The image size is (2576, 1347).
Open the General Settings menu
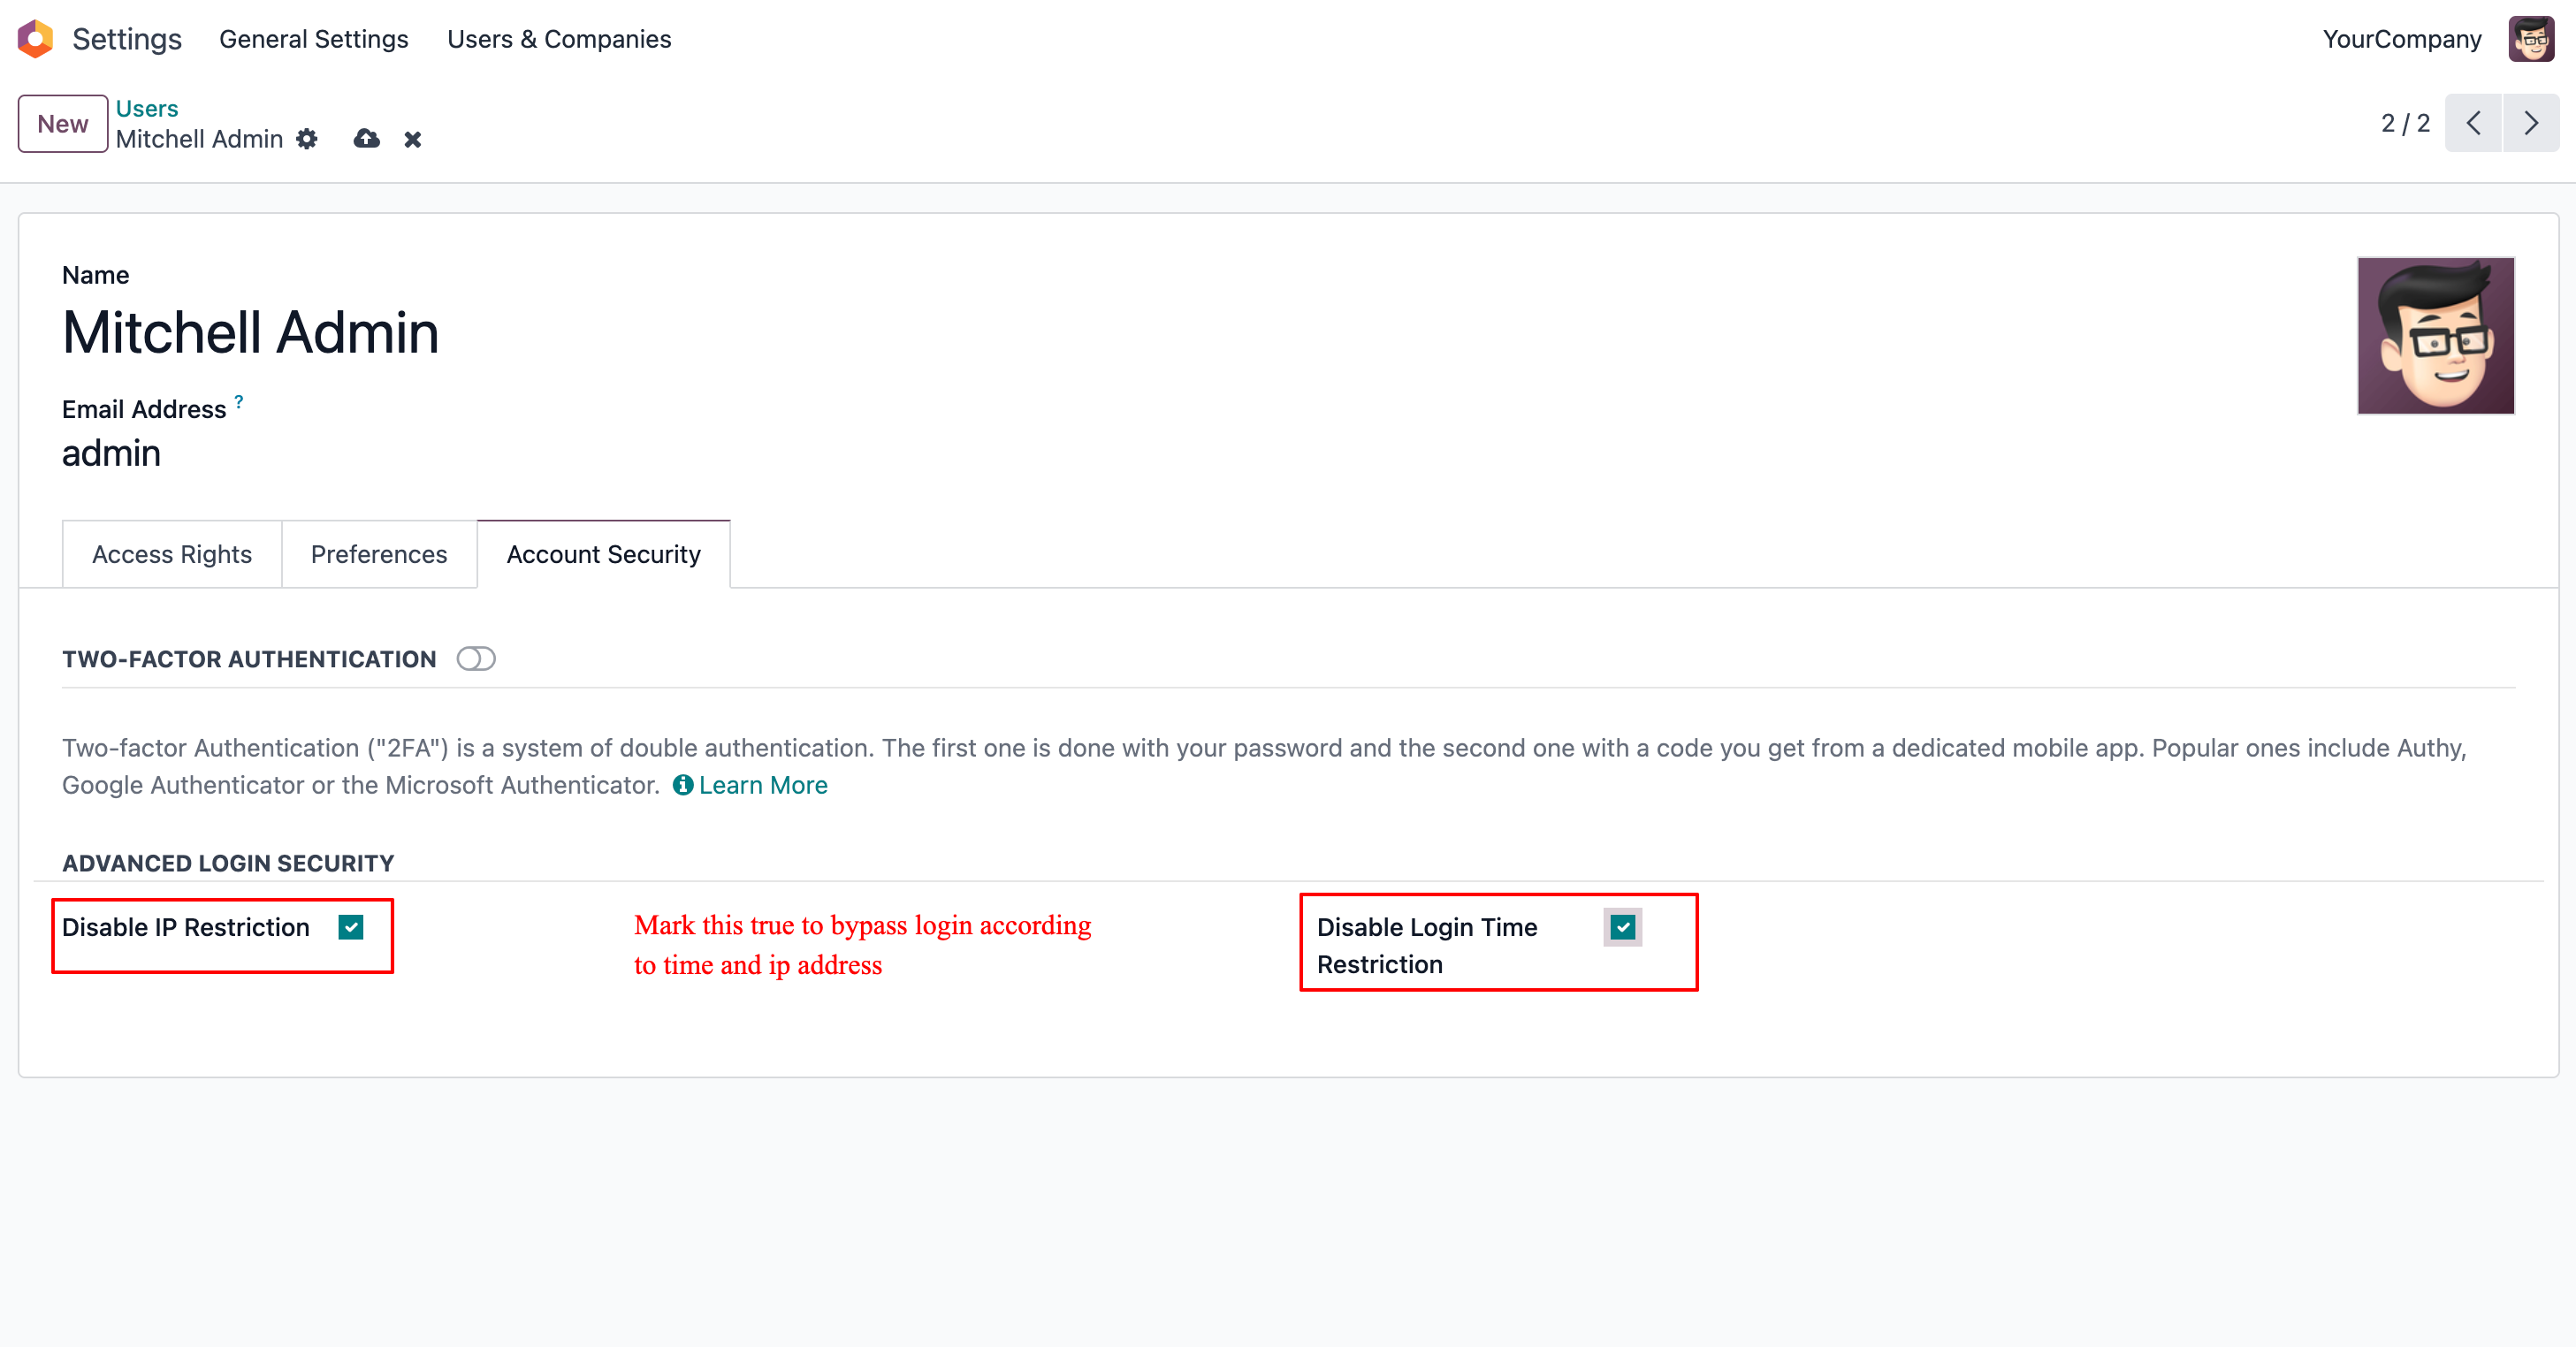coord(314,39)
